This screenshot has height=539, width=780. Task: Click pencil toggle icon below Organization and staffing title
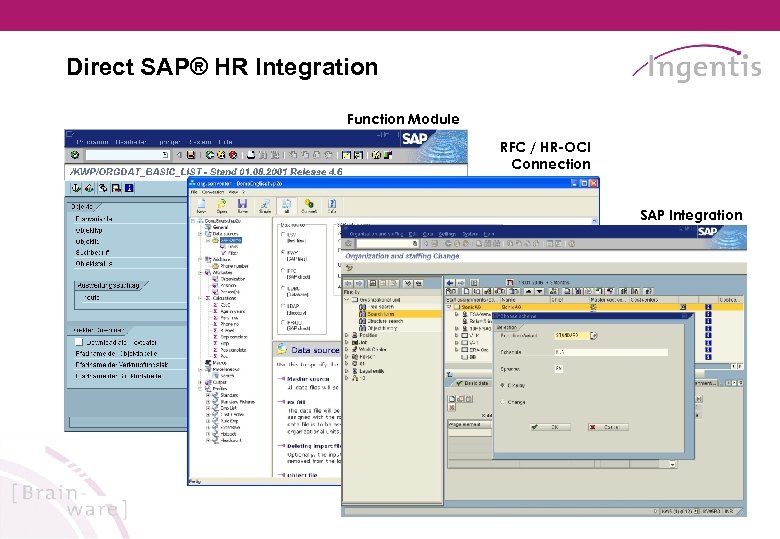pyautogui.click(x=349, y=268)
